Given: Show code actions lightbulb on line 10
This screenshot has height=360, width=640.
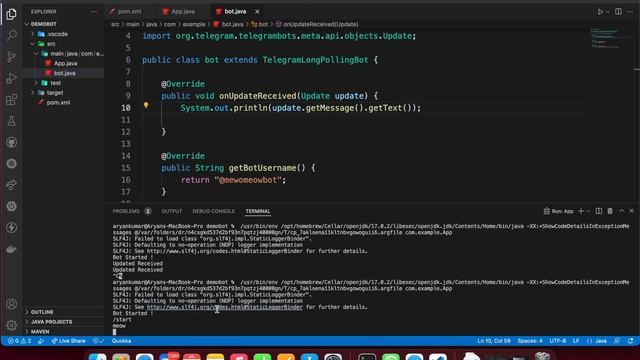Looking at the screenshot, I should point(146,105).
